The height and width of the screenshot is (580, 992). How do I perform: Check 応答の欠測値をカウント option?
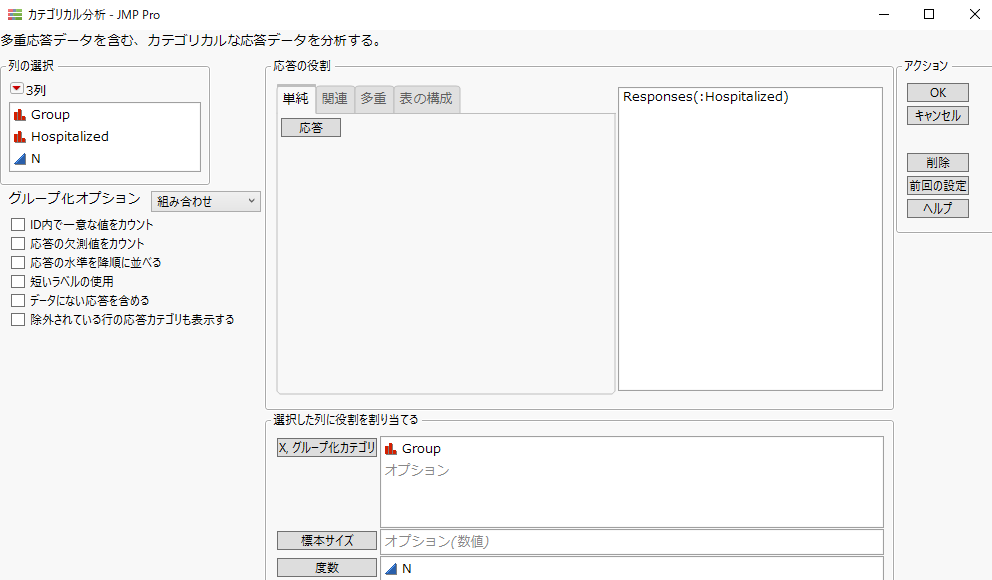(17, 243)
